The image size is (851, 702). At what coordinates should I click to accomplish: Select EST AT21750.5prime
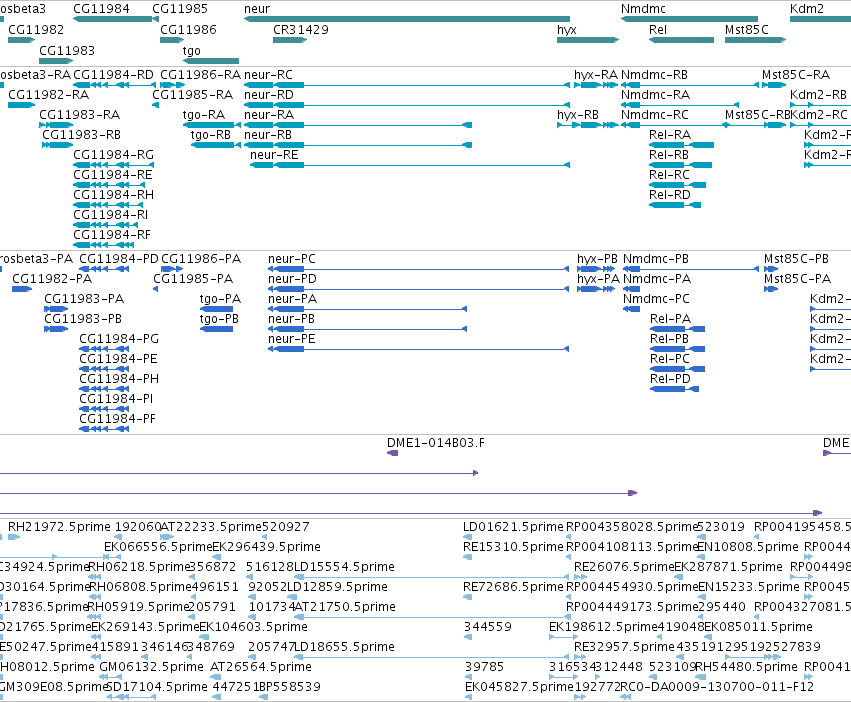pos(432,617)
